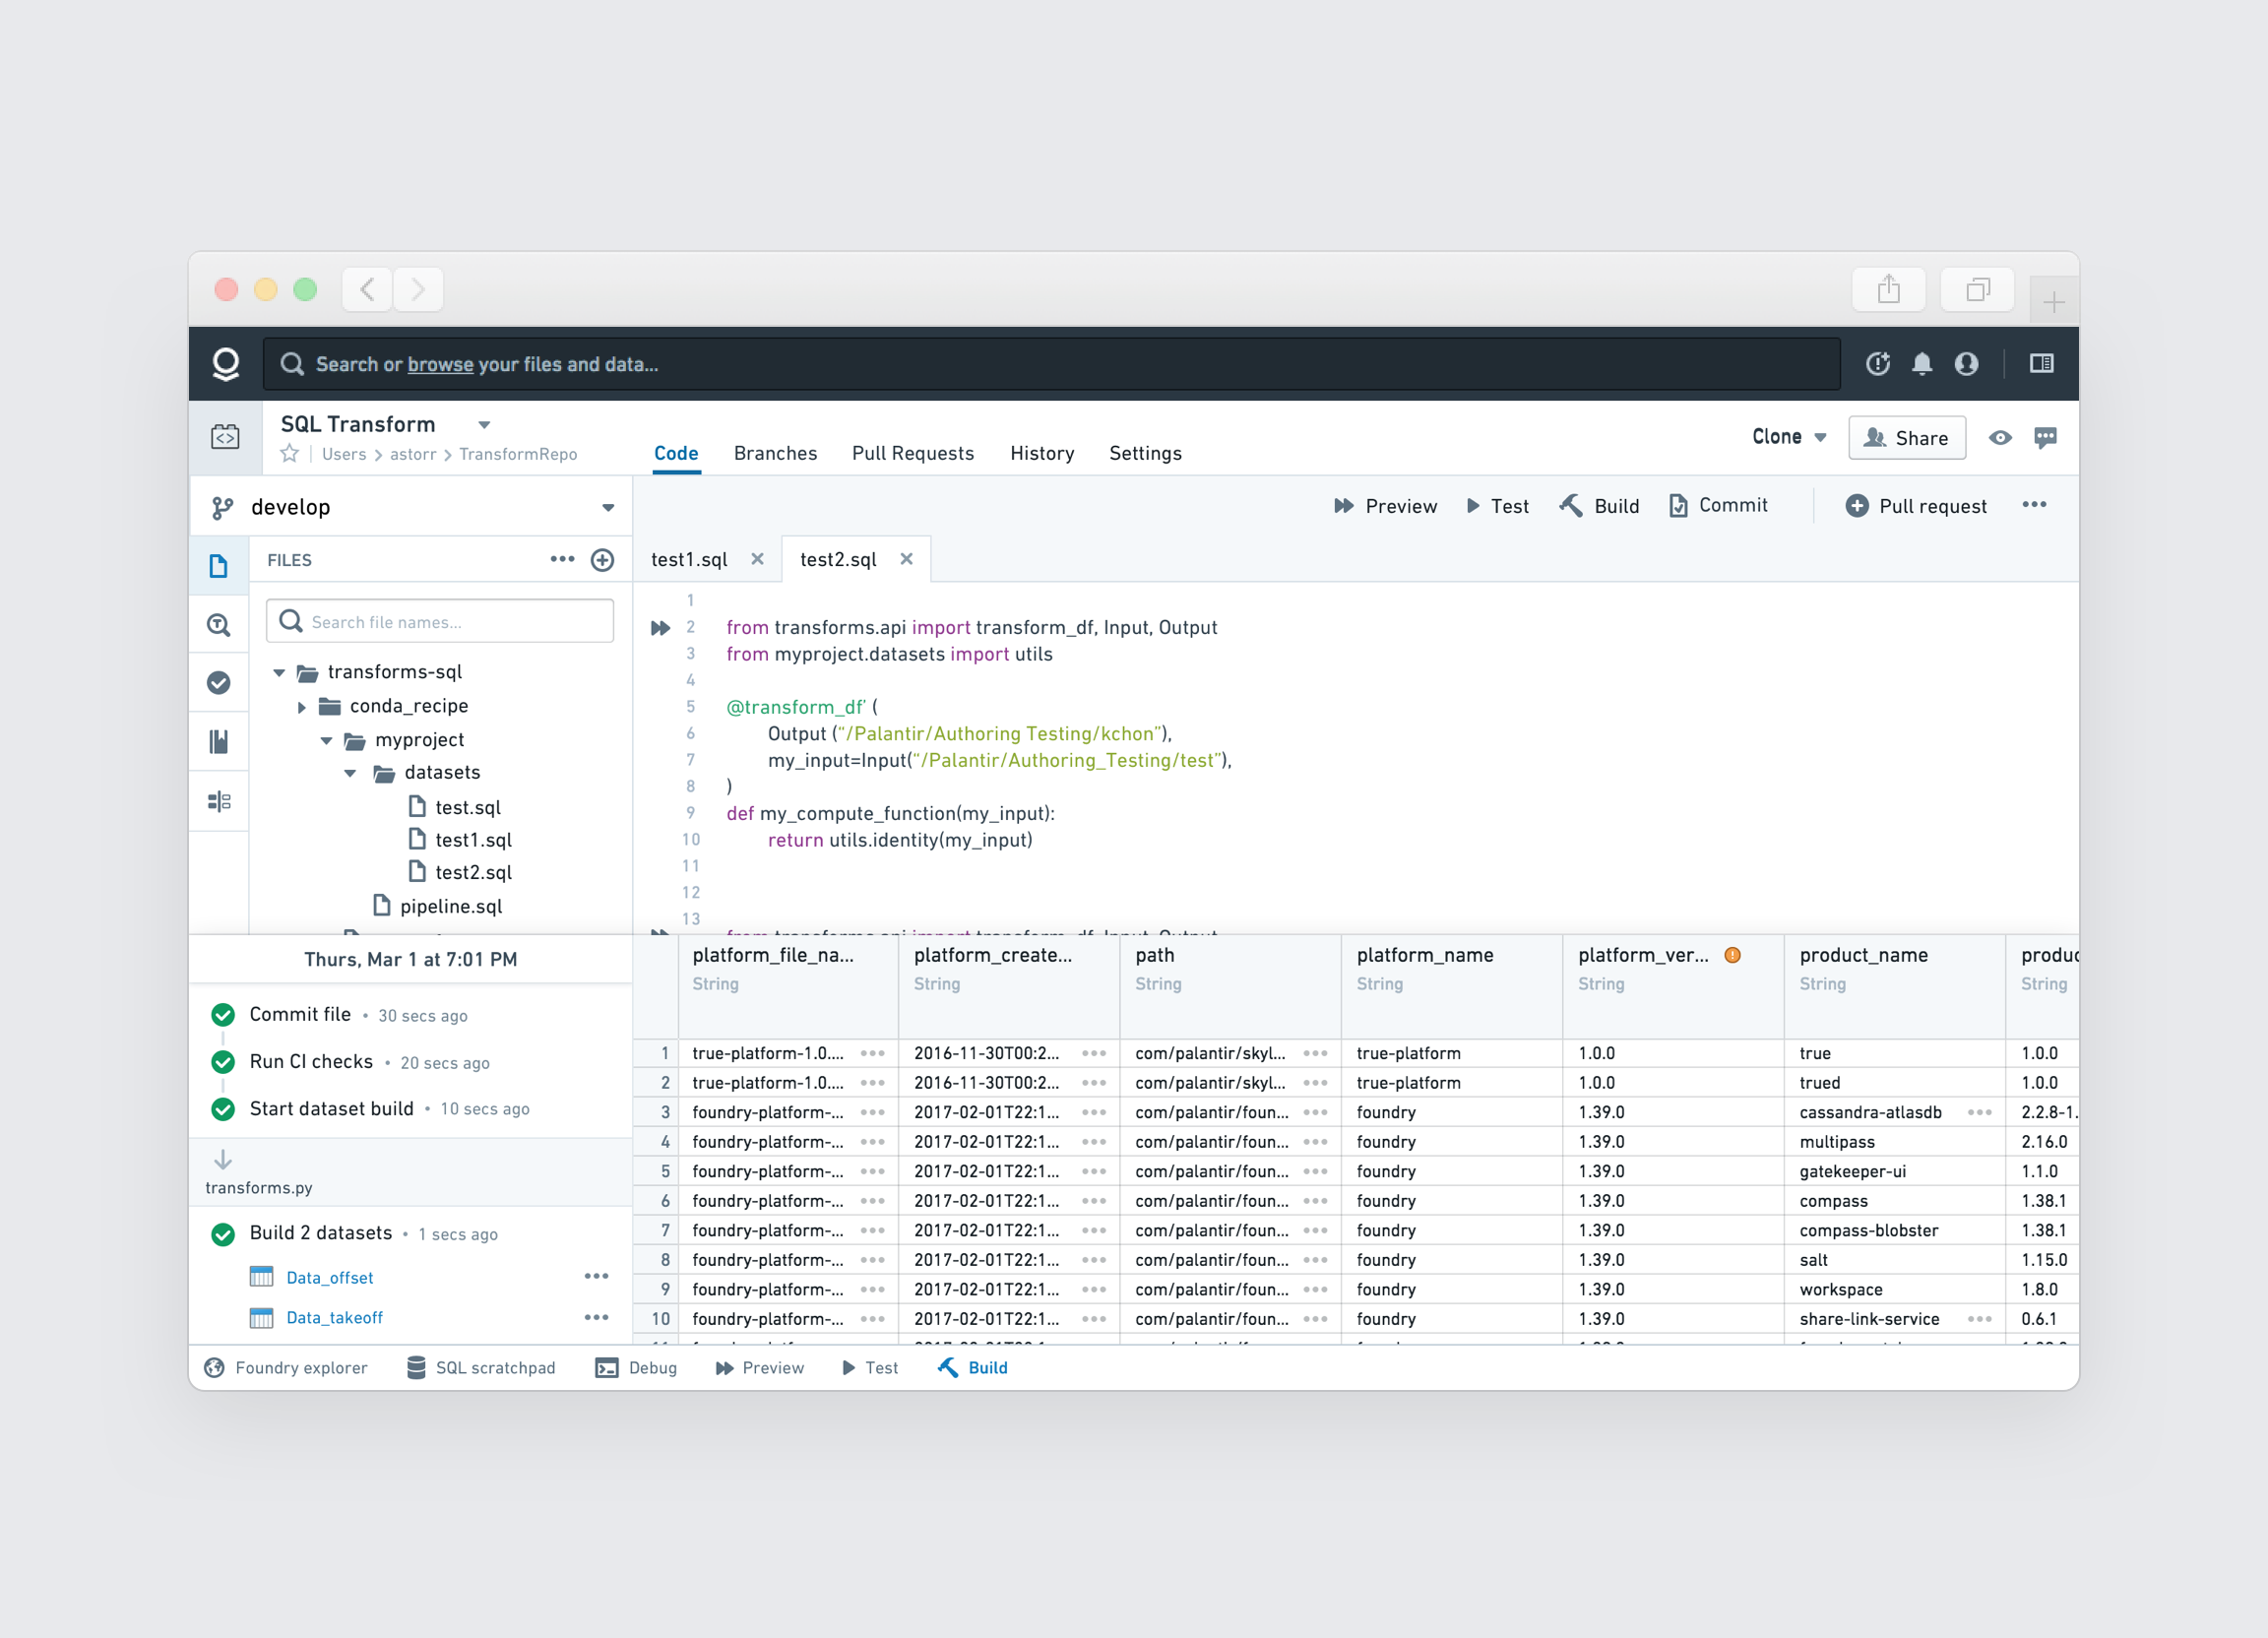2268x1638 pixels.
Task: Click the Search file names field
Action: pyautogui.click(x=440, y=622)
